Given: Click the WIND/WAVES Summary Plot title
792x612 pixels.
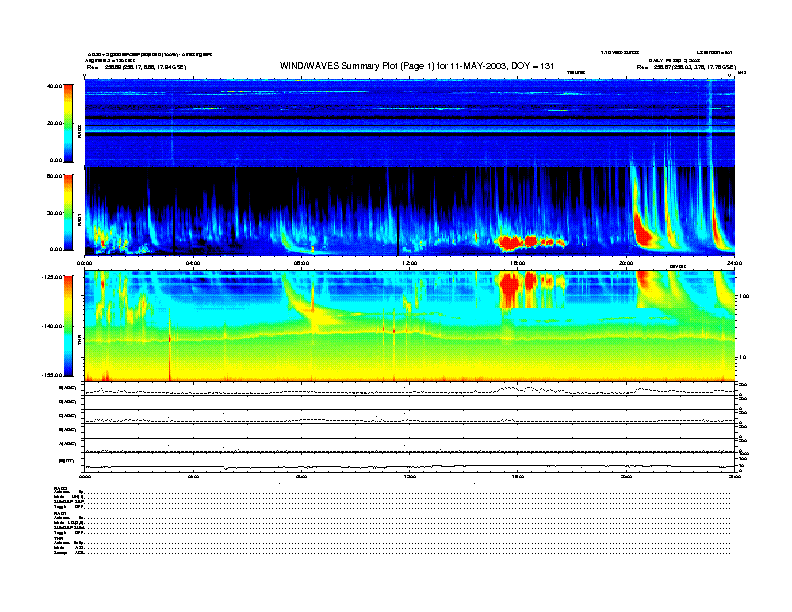Looking at the screenshot, I should (417, 66).
